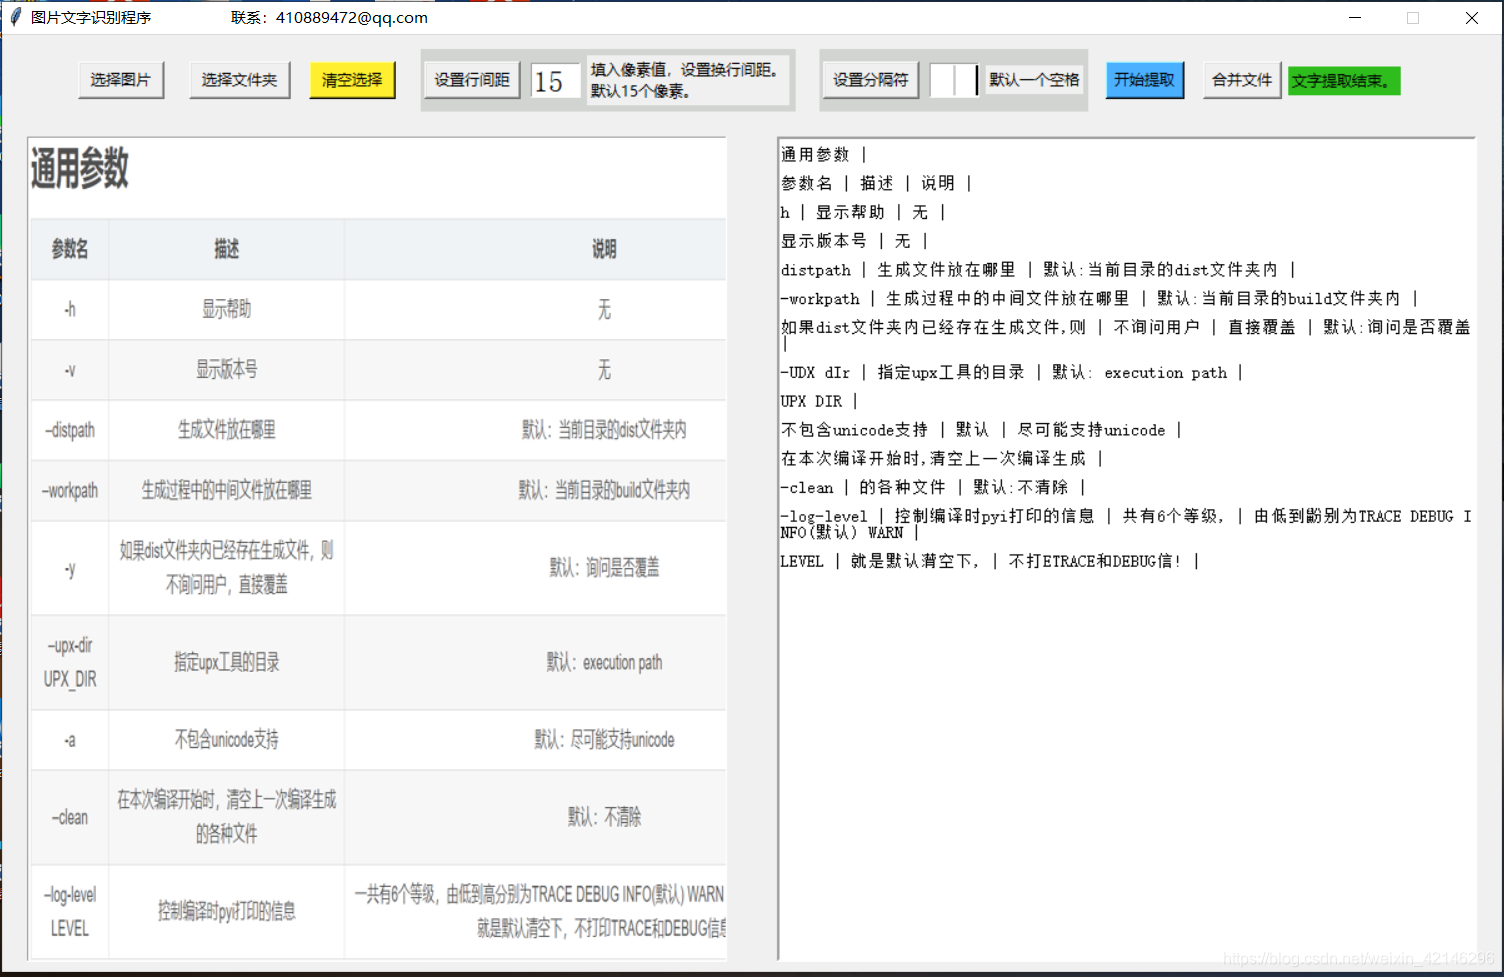
Task: Click the 显示版本号 cell in preview
Action: pyautogui.click(x=227, y=369)
